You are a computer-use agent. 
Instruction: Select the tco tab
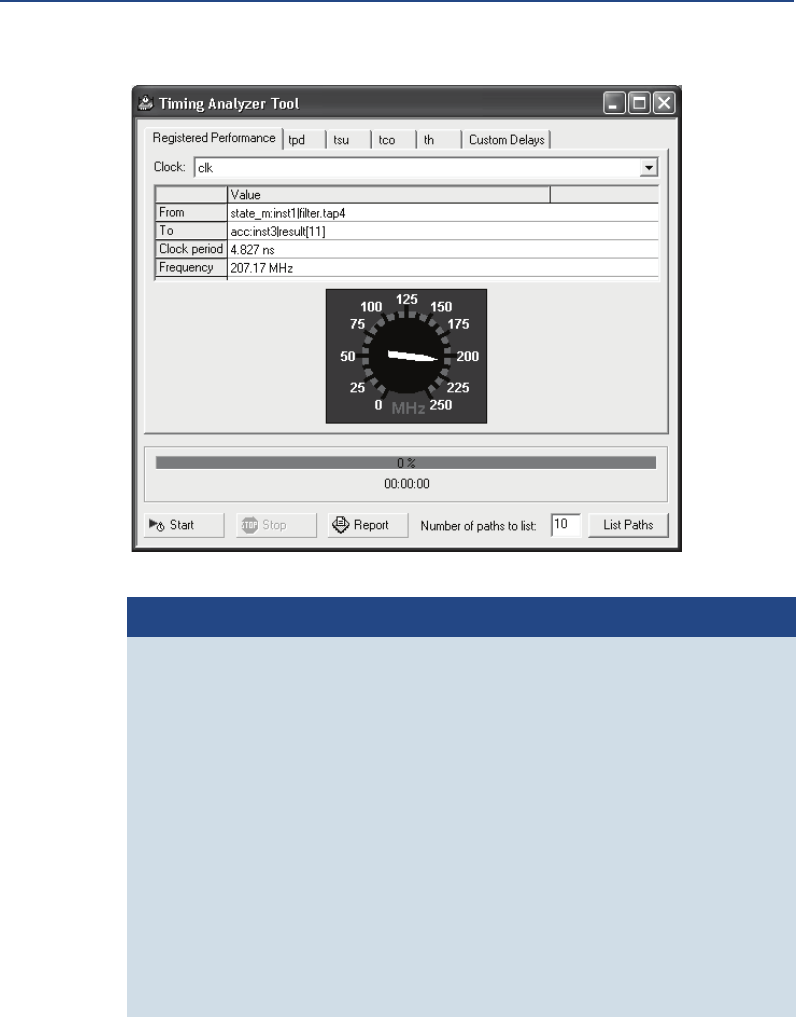(387, 140)
